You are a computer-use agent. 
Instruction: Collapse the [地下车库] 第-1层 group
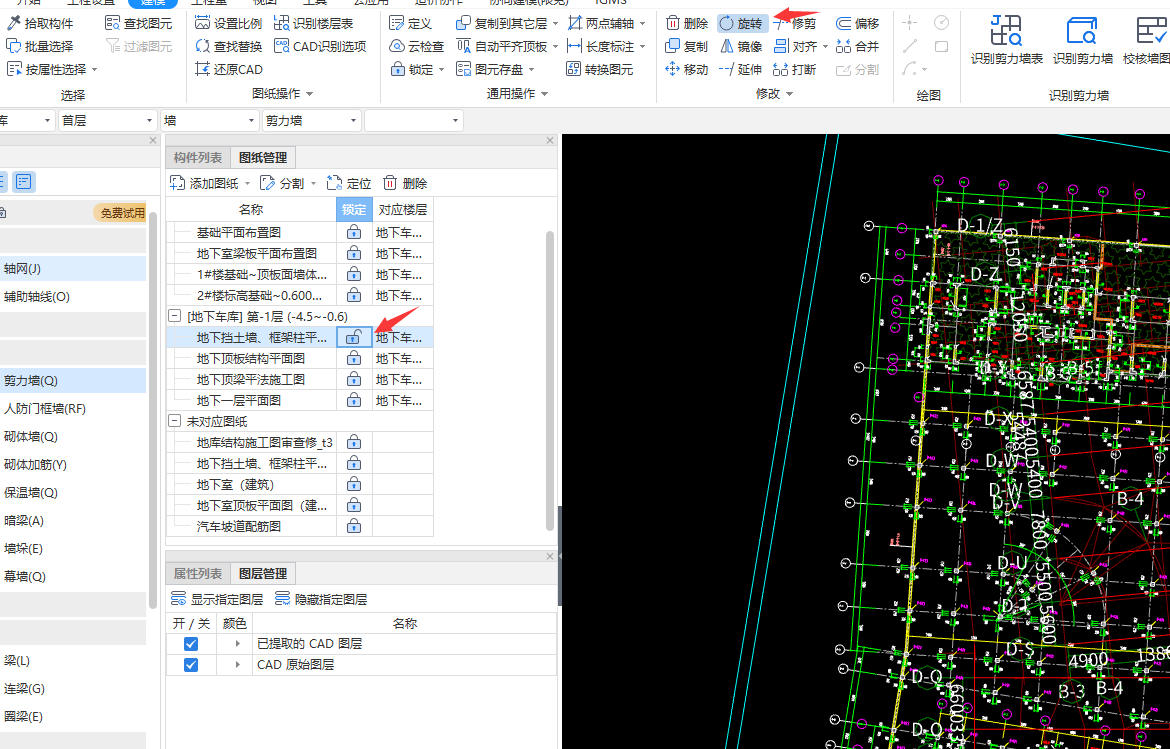175,316
